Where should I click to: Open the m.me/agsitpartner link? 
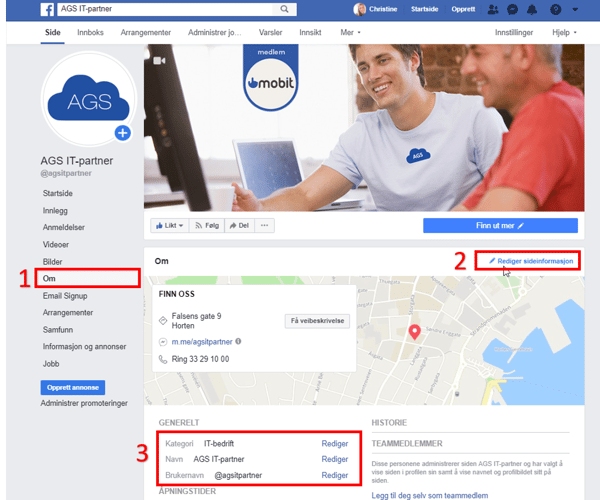pyautogui.click(x=202, y=342)
